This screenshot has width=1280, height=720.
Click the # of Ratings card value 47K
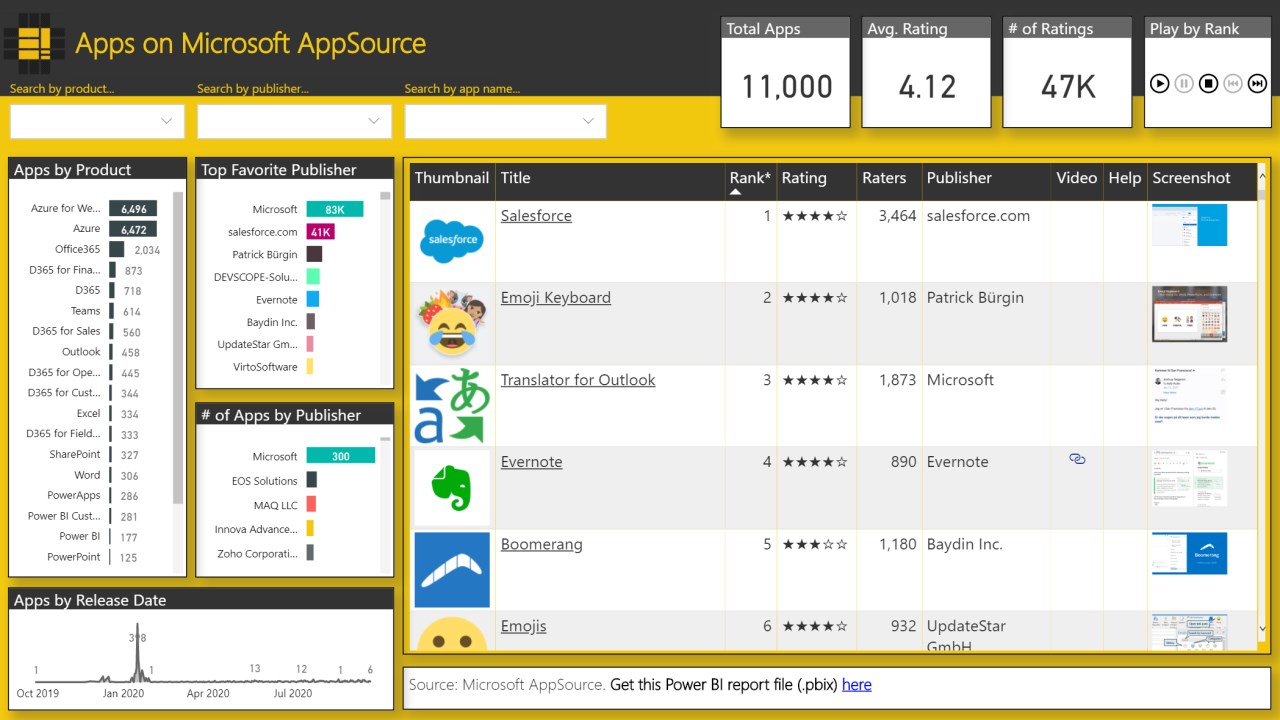[x=1068, y=87]
